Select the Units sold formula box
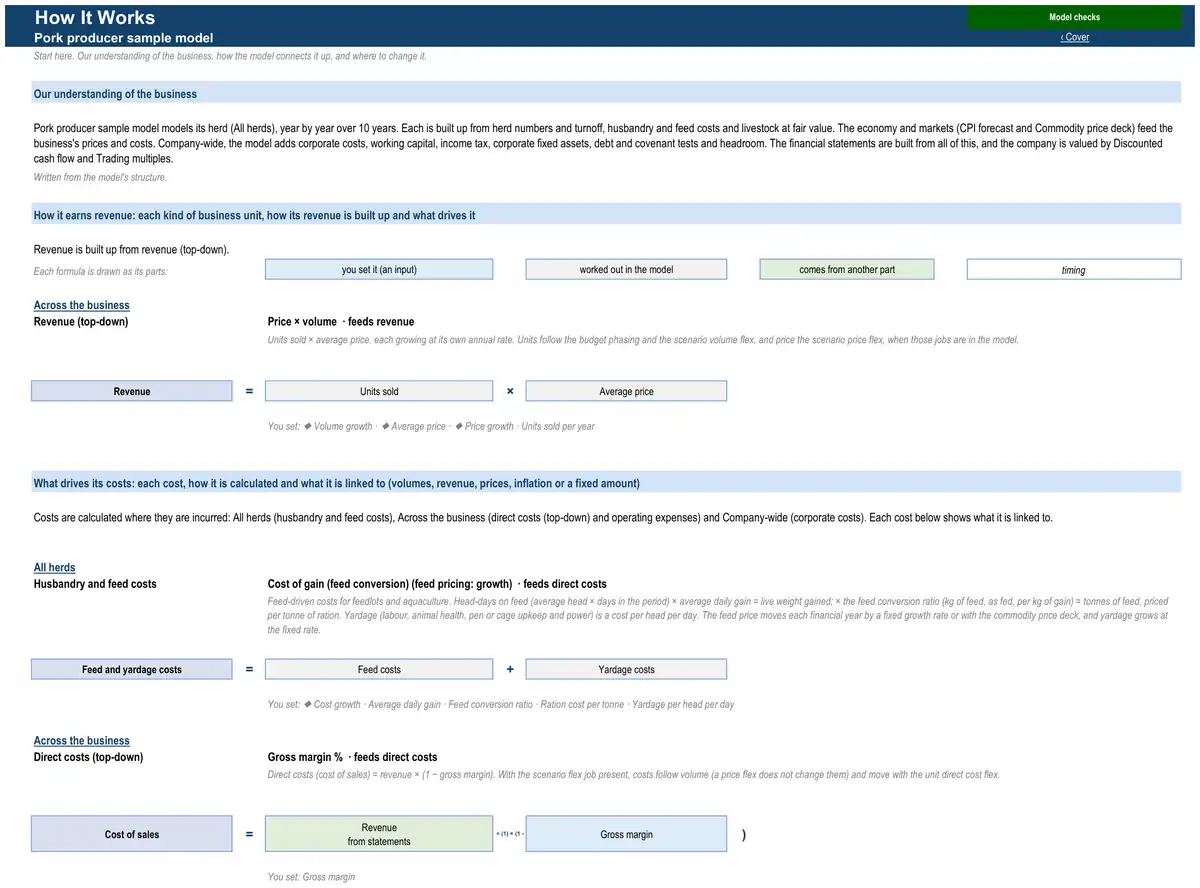 379,391
